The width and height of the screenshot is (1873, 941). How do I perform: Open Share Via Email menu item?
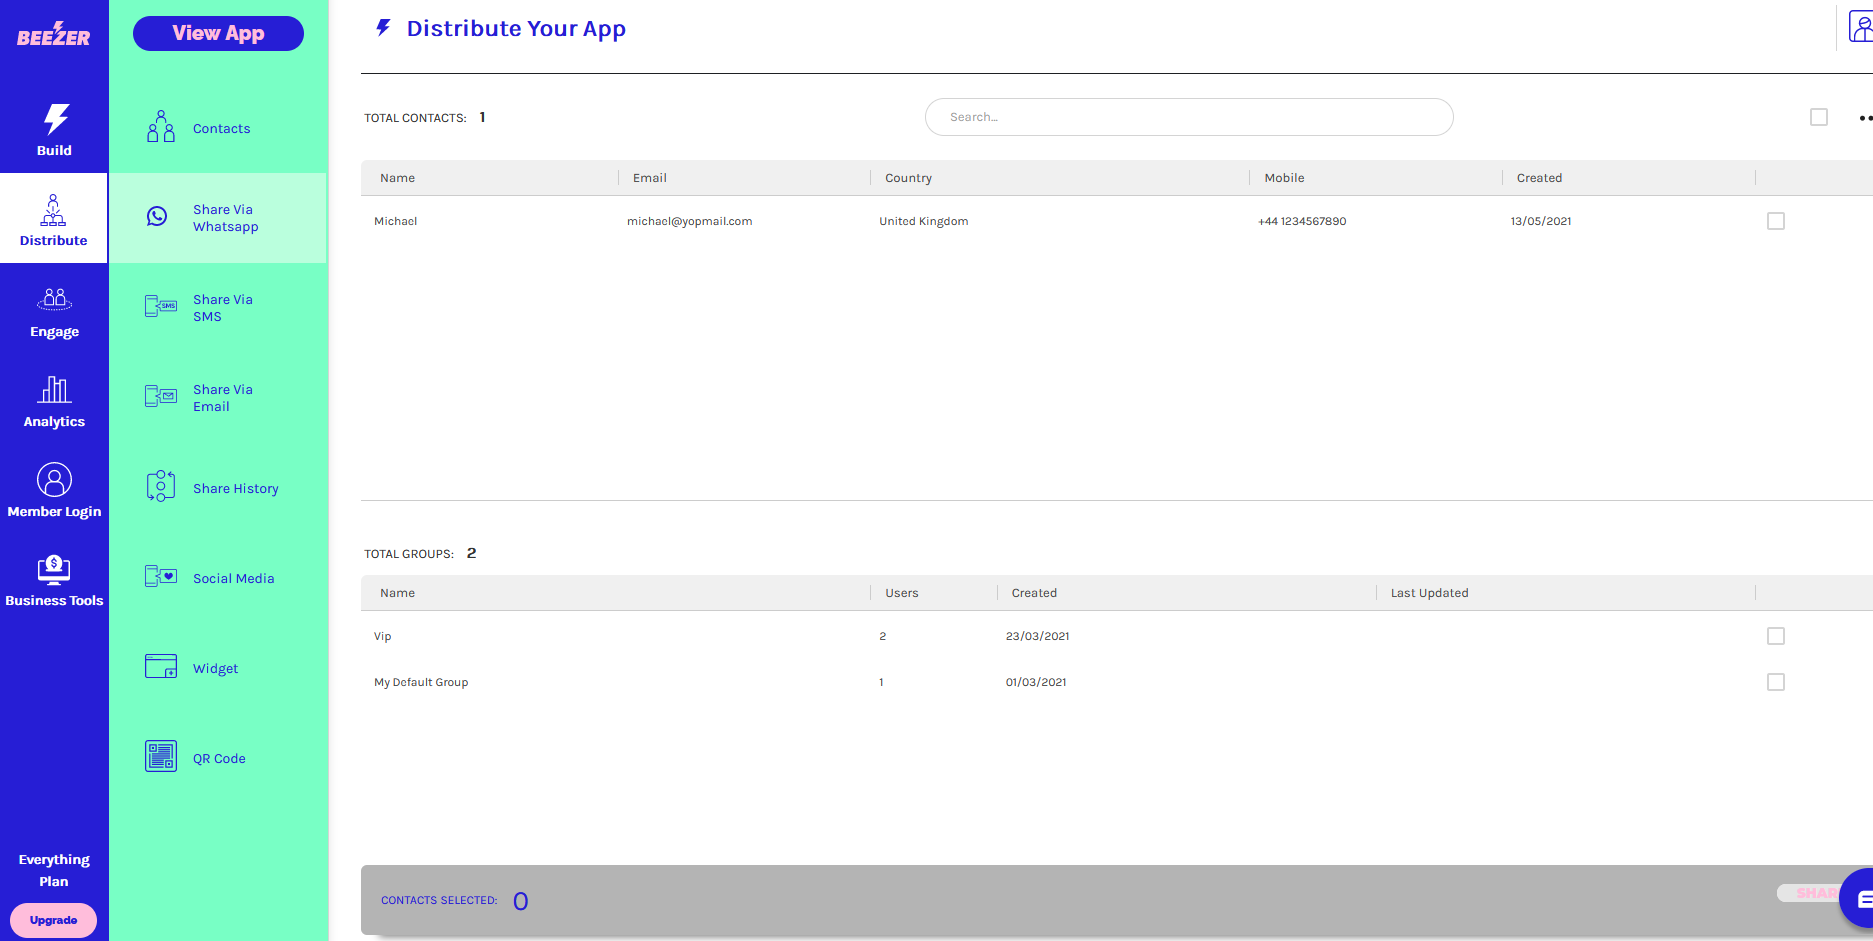218,398
